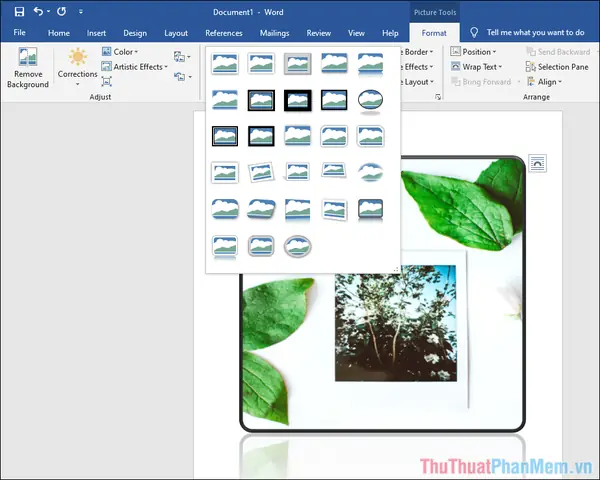Click Remove Background button
The width and height of the screenshot is (600, 480).
(28, 68)
